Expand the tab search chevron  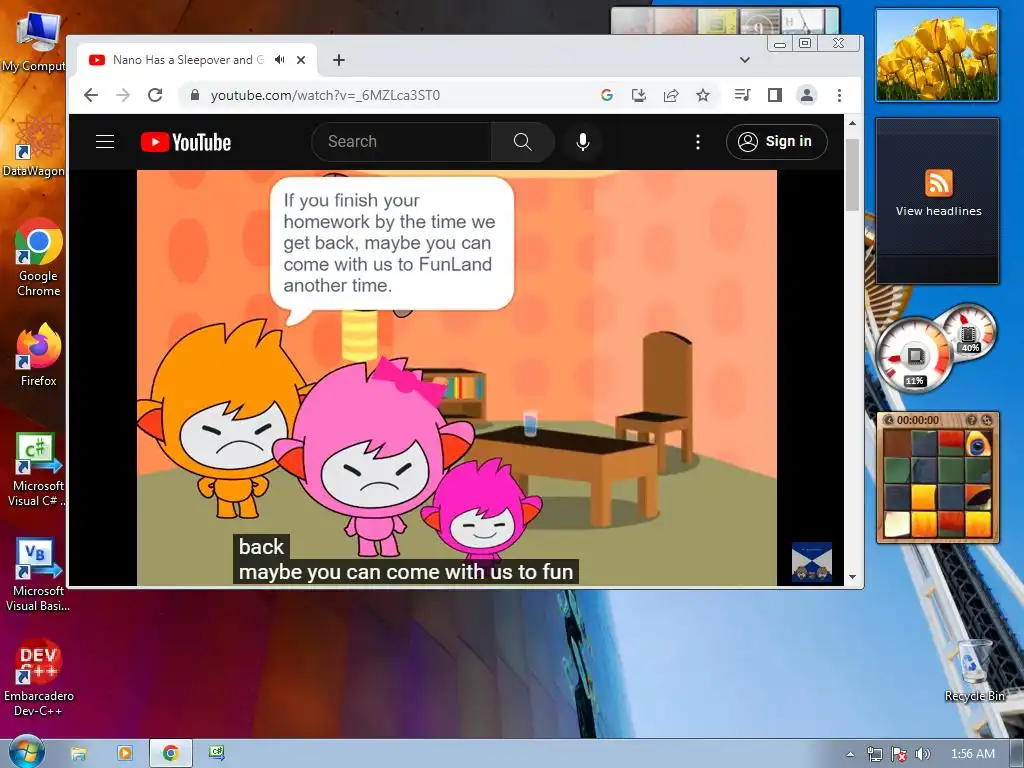(x=744, y=60)
